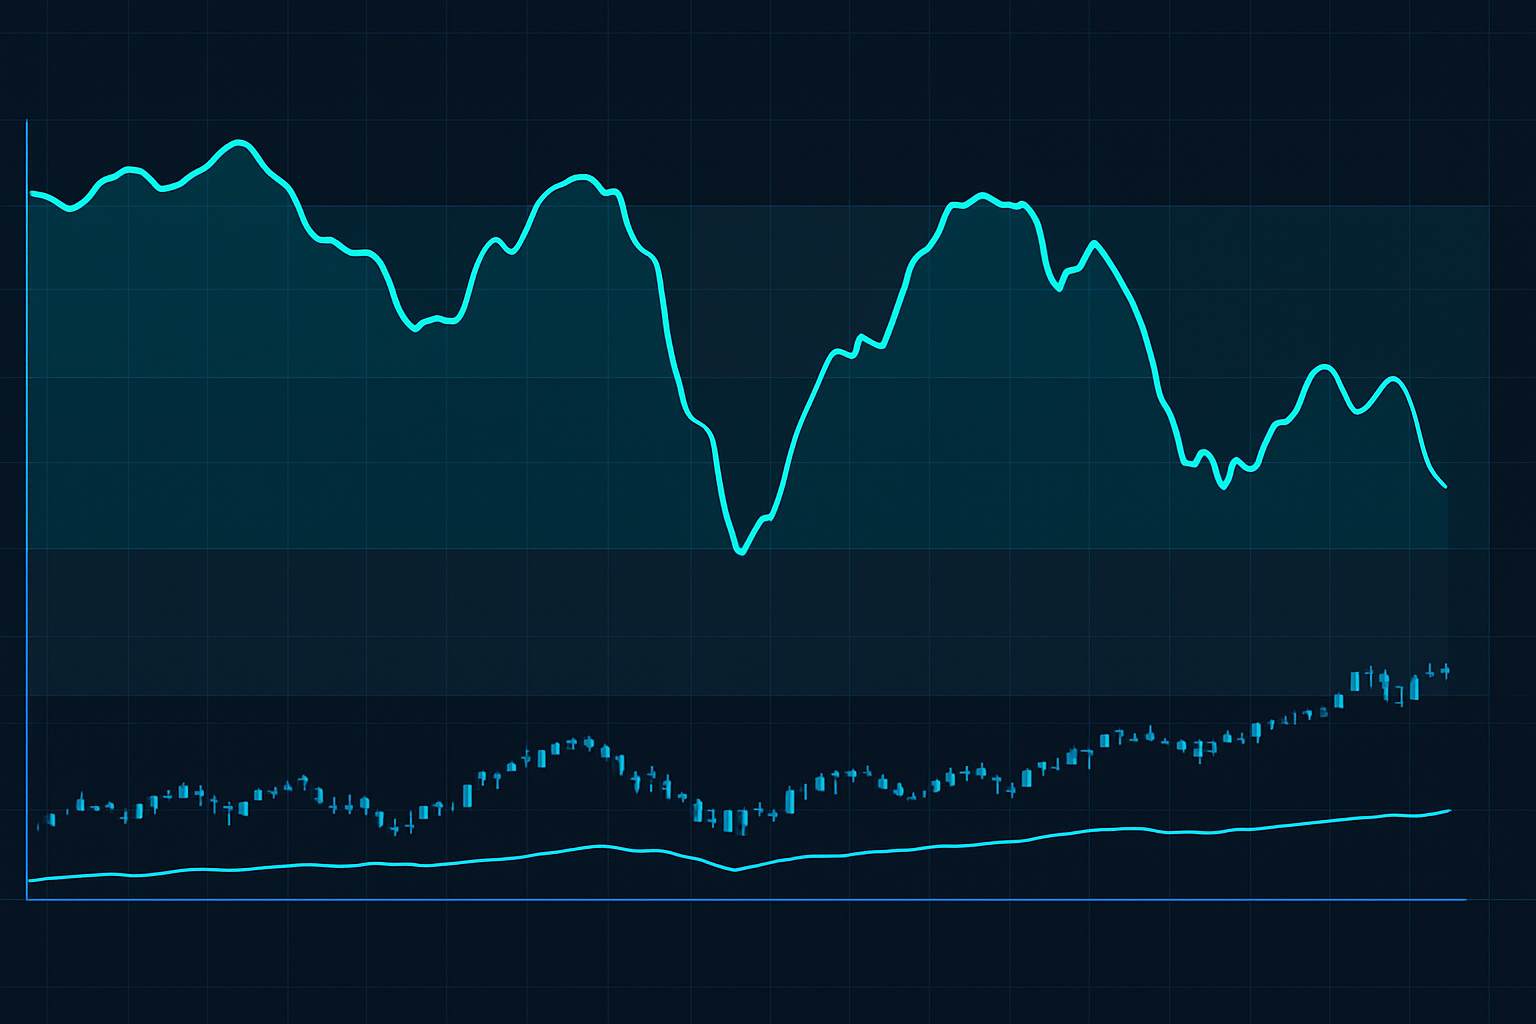1536x1024 pixels.
Task: Click the deepest trough in the line chart
Action: (x=741, y=550)
